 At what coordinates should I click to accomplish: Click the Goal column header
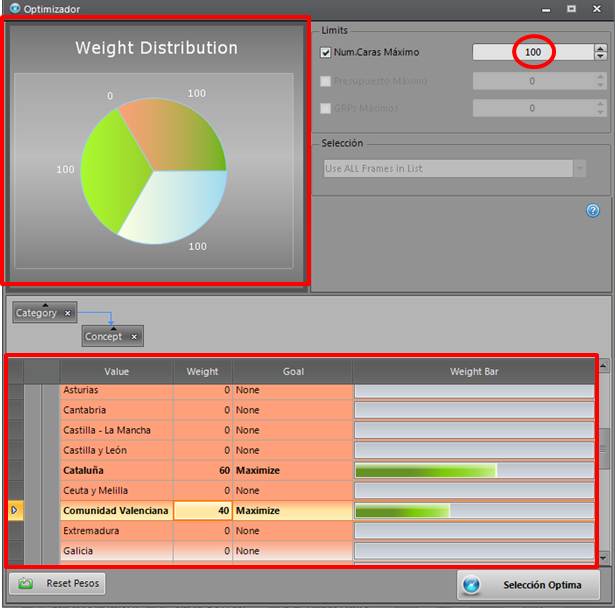tap(293, 371)
